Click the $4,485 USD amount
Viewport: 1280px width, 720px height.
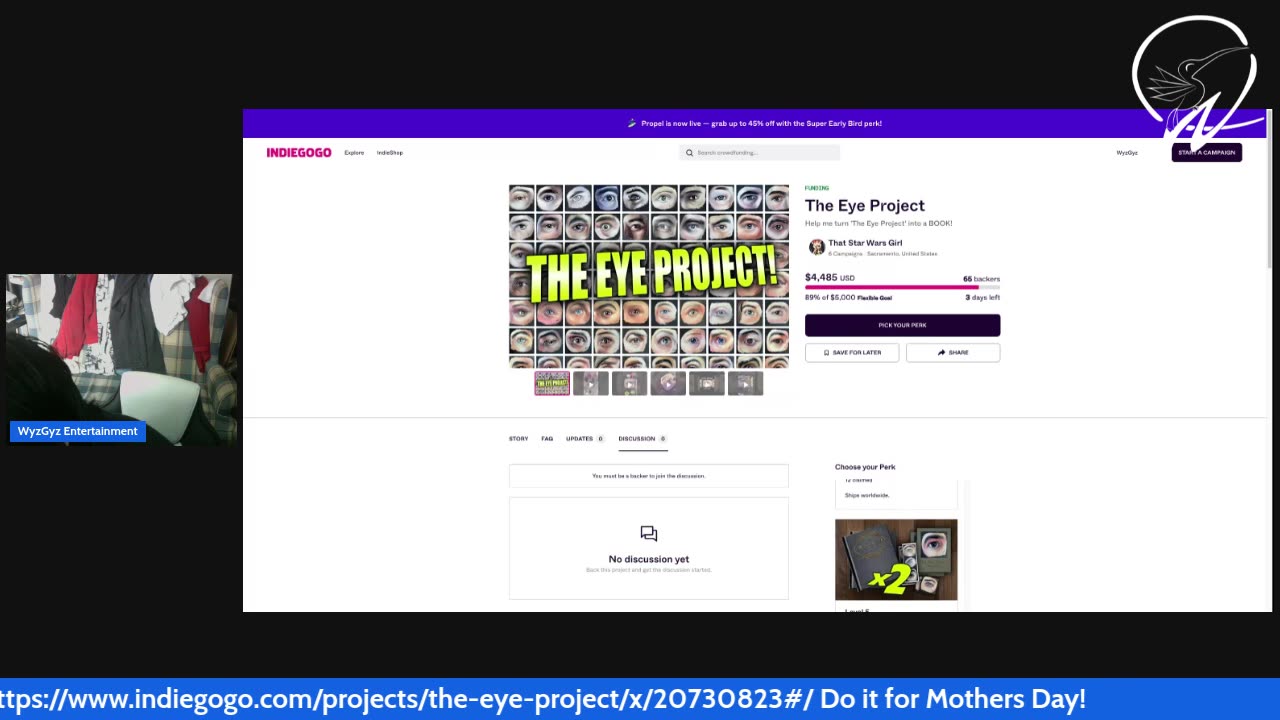[830, 277]
